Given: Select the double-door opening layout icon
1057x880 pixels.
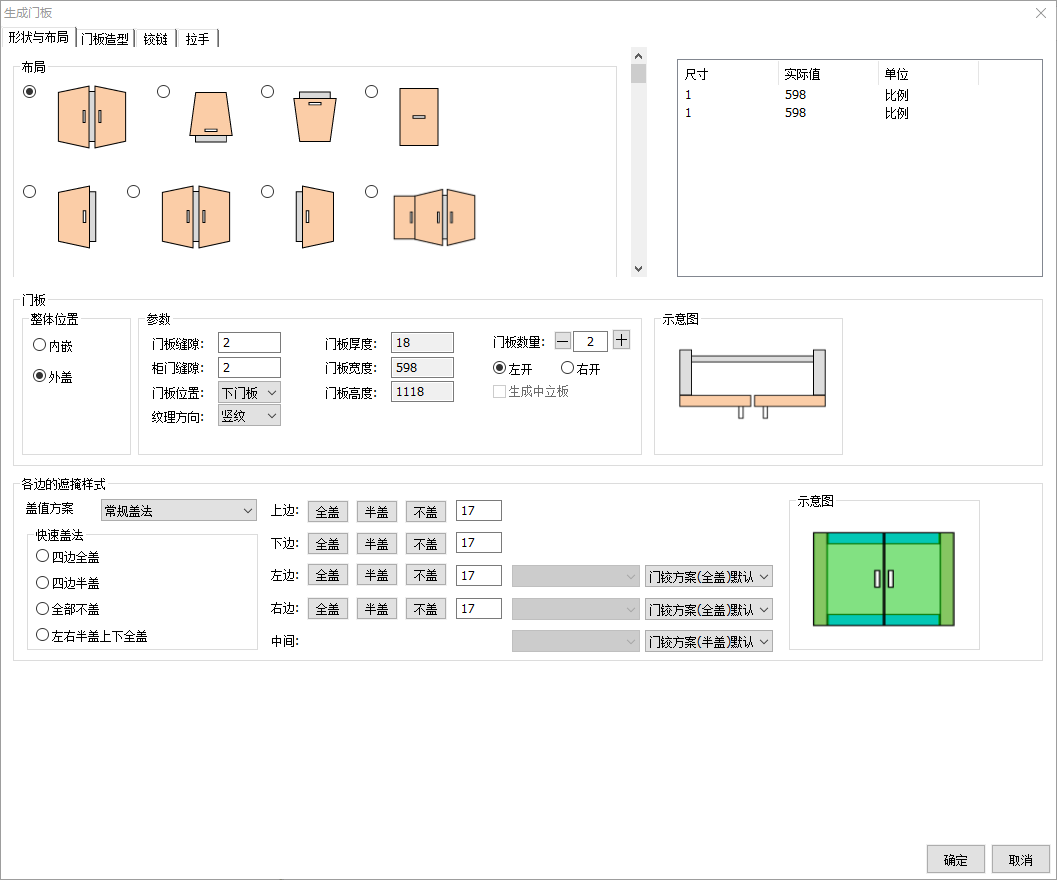Looking at the screenshot, I should click(92, 117).
